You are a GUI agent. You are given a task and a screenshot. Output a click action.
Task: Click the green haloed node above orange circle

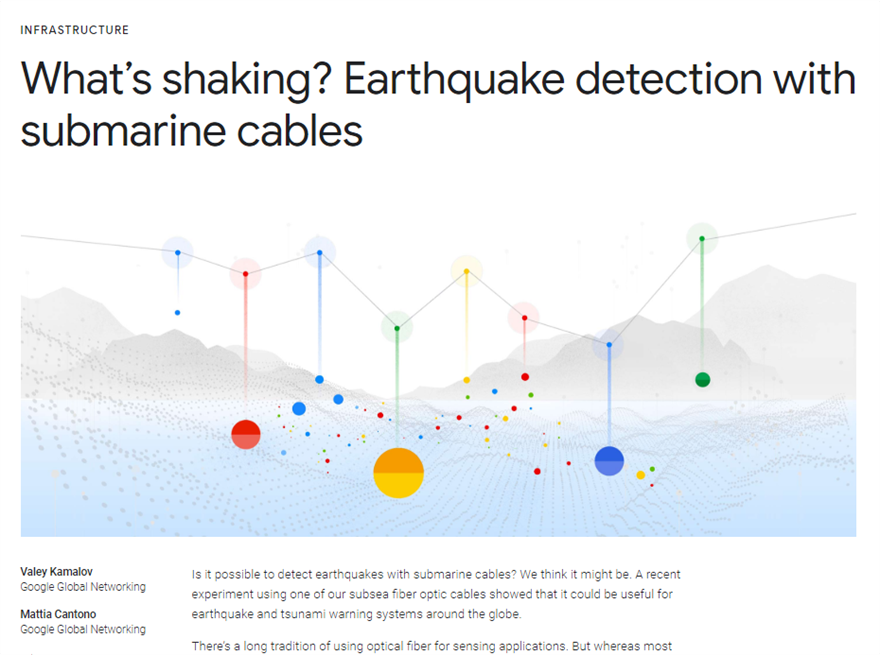pos(397,327)
